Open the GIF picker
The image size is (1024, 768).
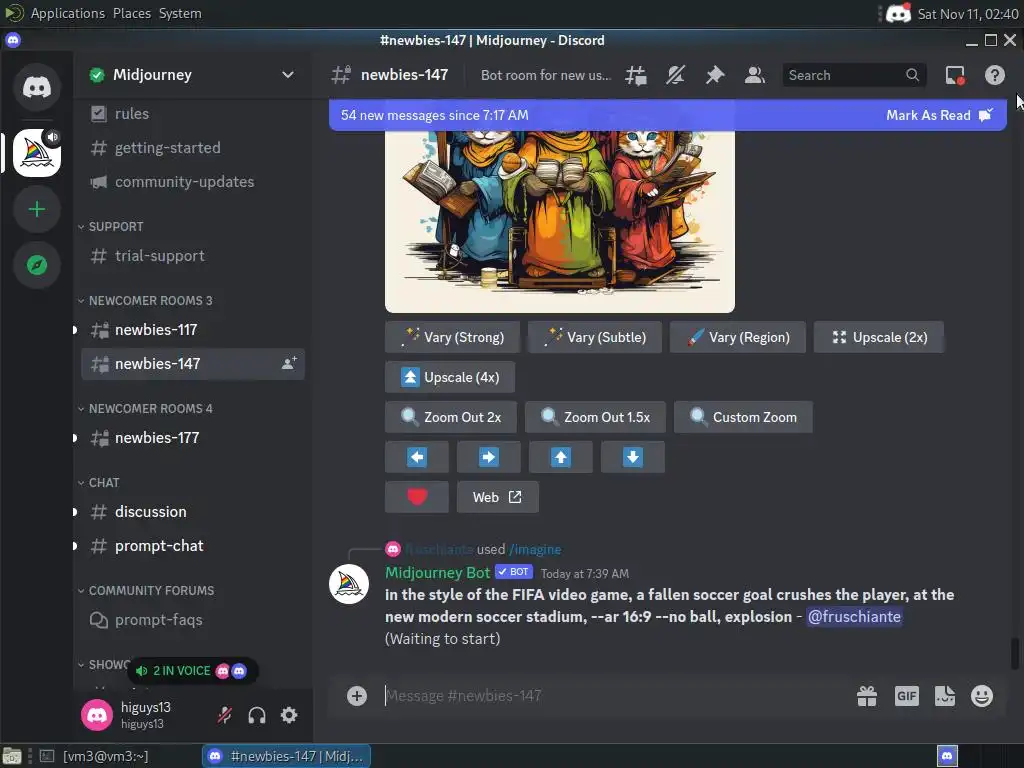tap(906, 696)
